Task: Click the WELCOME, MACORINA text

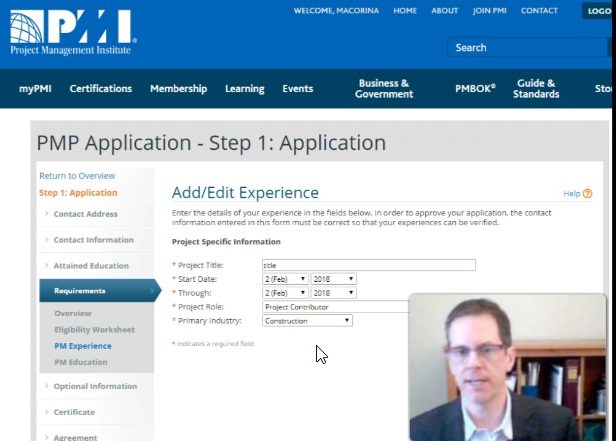Action: coord(336,11)
